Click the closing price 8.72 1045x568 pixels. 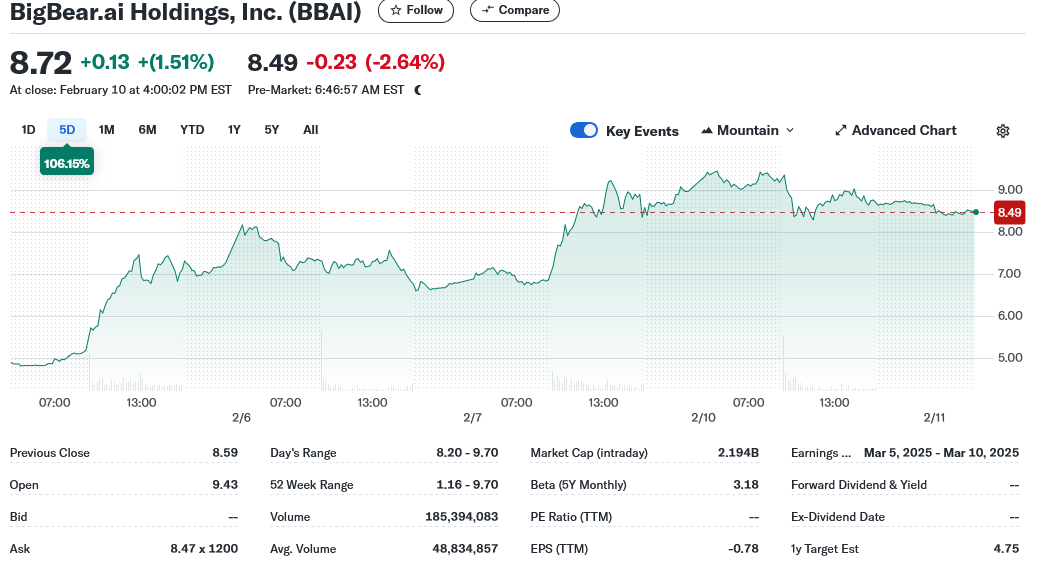[x=40, y=63]
